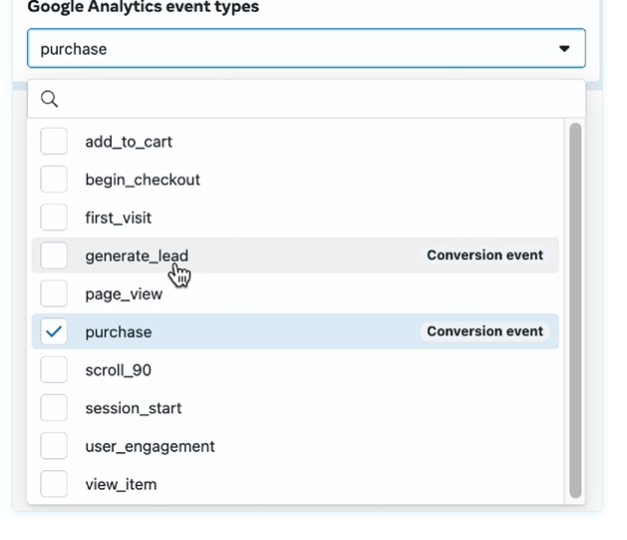Select the page_view checkbox
The image size is (627, 540).
(x=54, y=293)
